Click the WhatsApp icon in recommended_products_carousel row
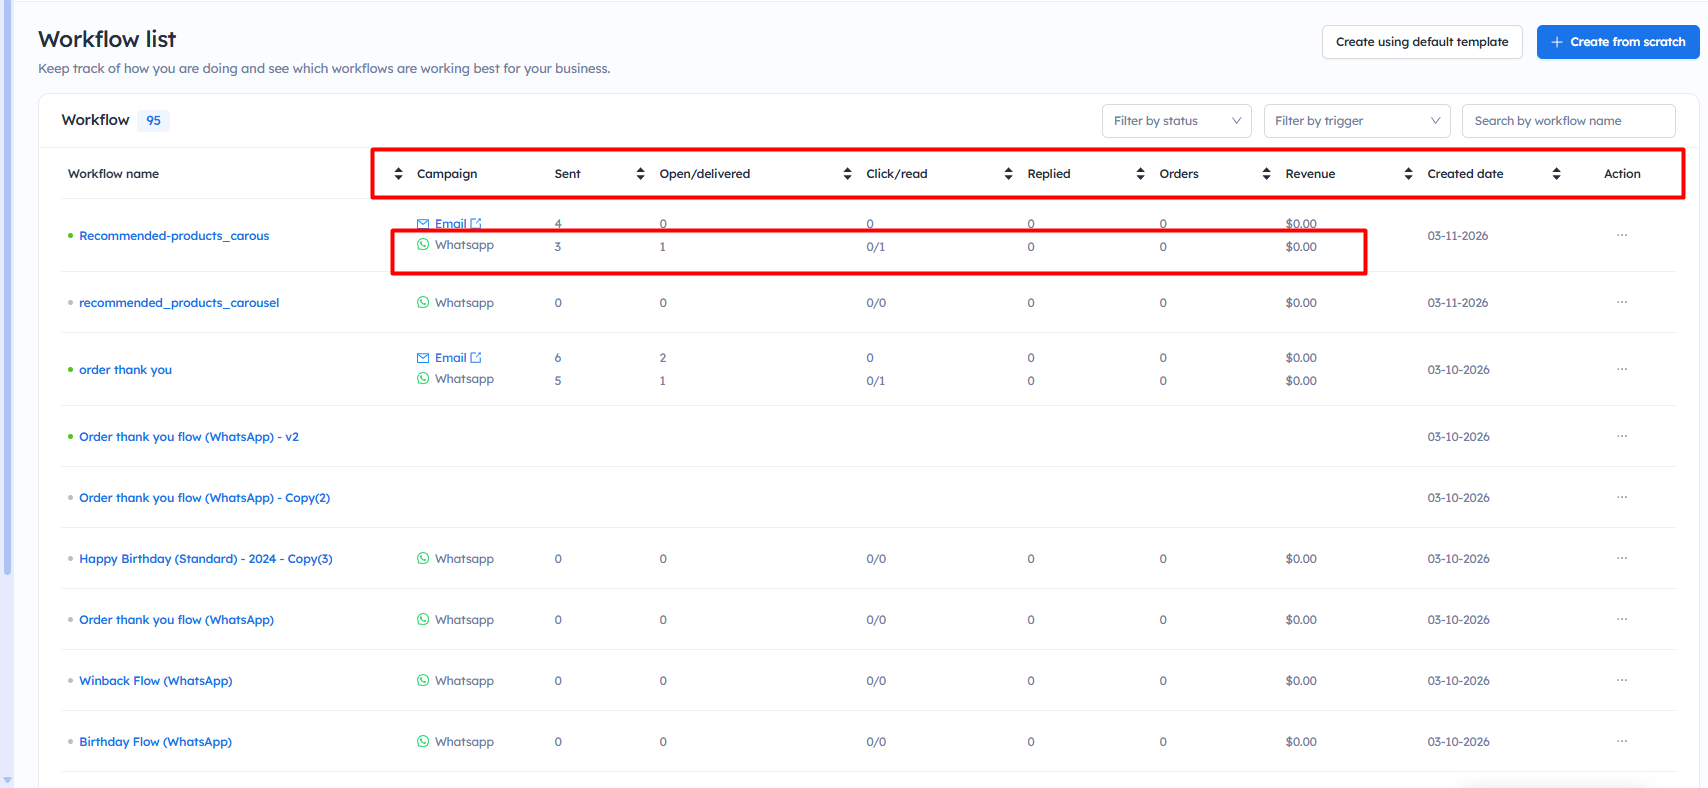 (x=423, y=303)
